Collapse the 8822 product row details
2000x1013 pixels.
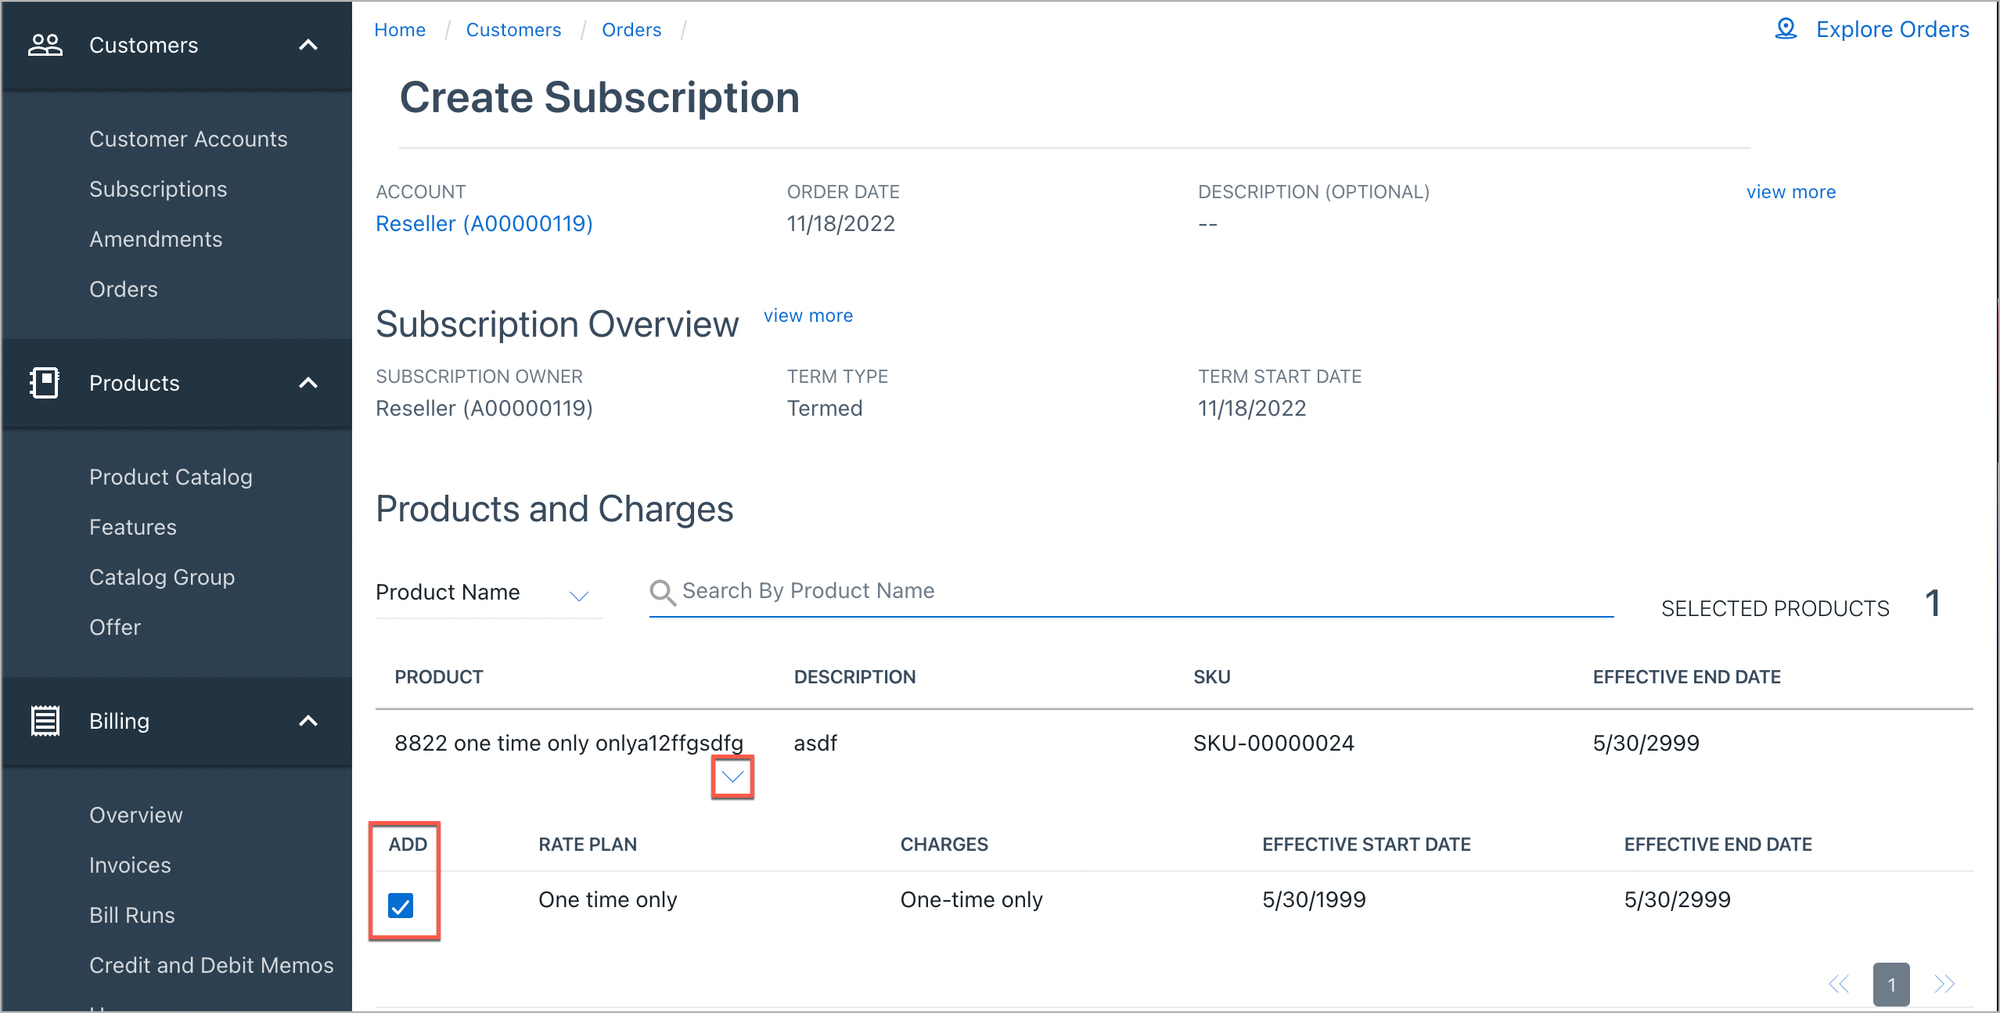pos(731,776)
